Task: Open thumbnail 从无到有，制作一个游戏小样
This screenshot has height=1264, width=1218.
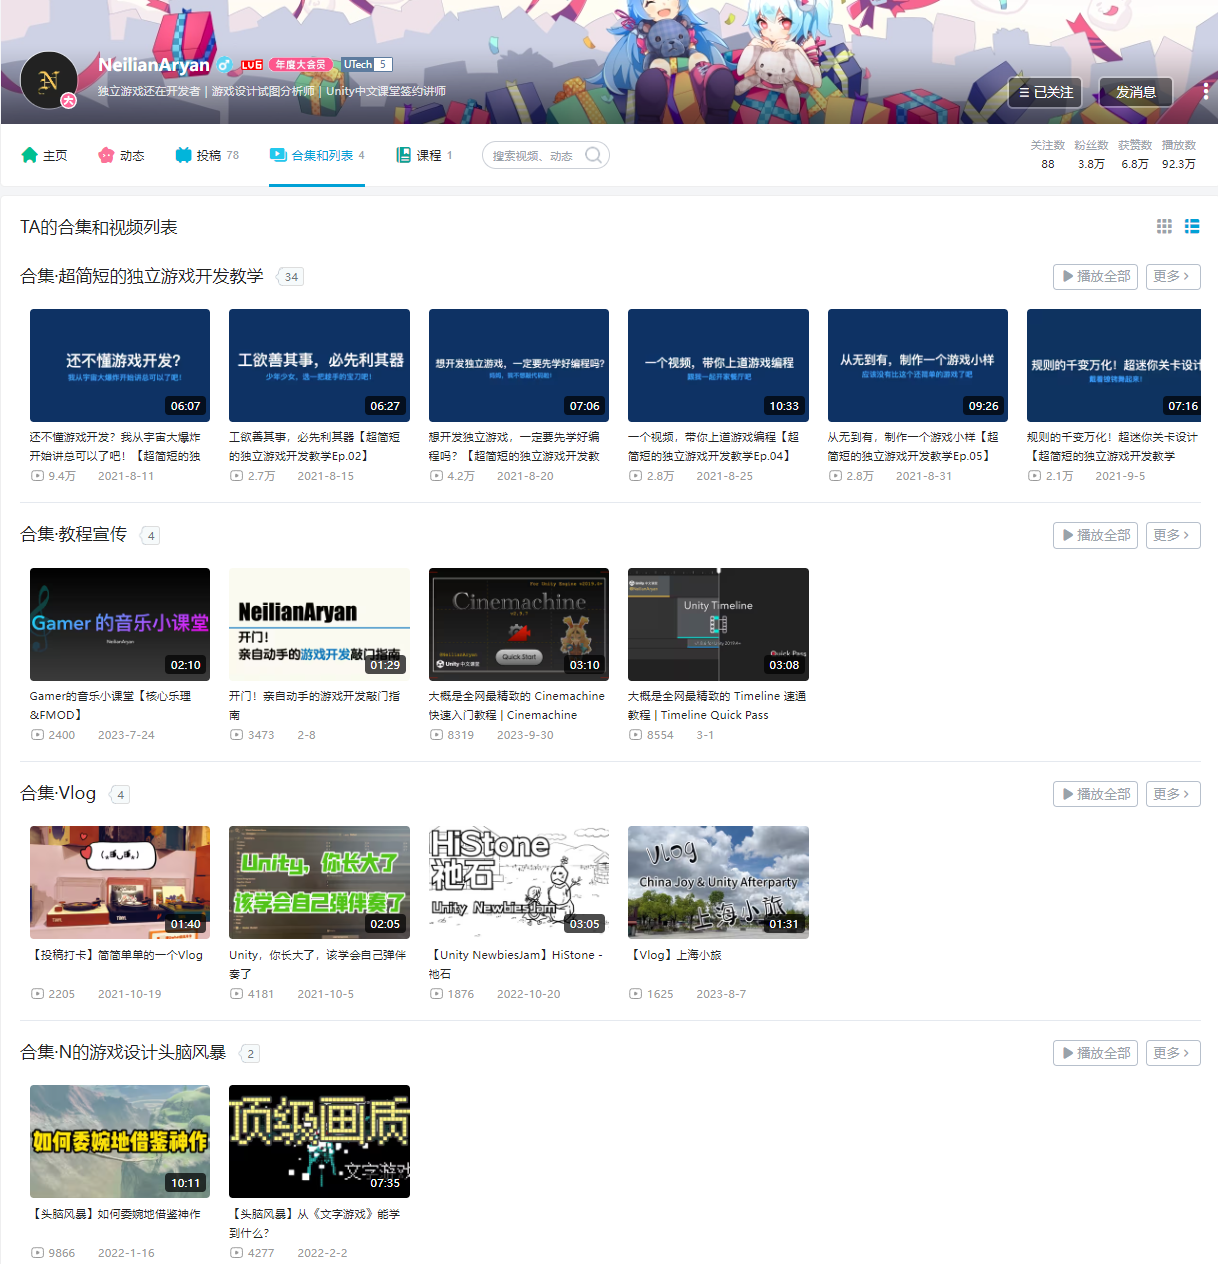Action: (x=918, y=365)
